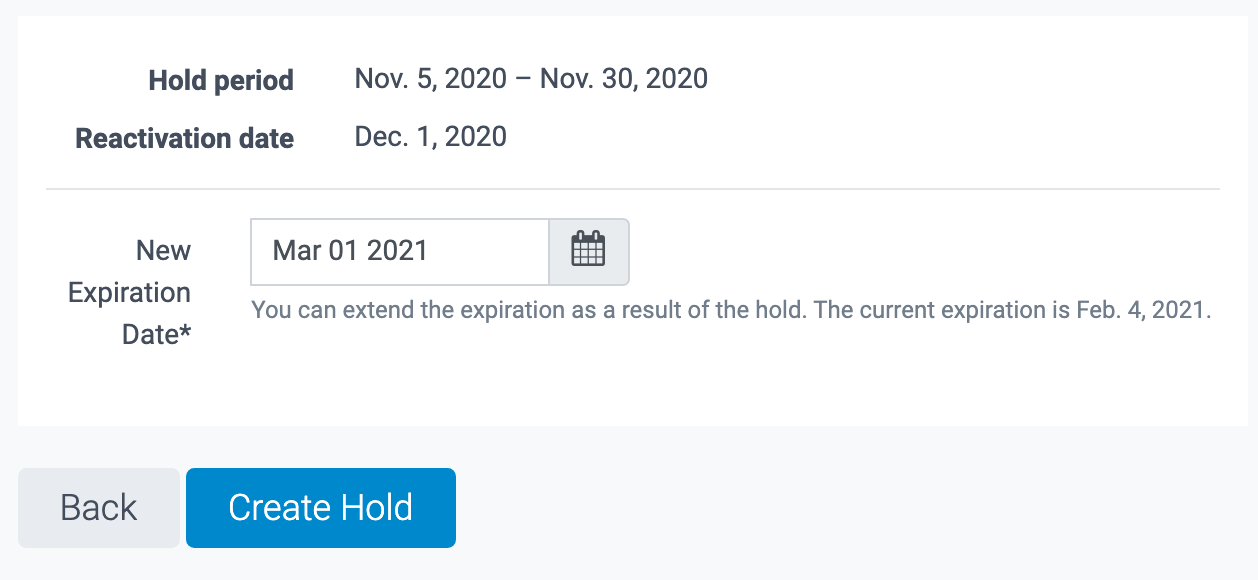
Task: Click the Hold period label
Action: pos(221,80)
